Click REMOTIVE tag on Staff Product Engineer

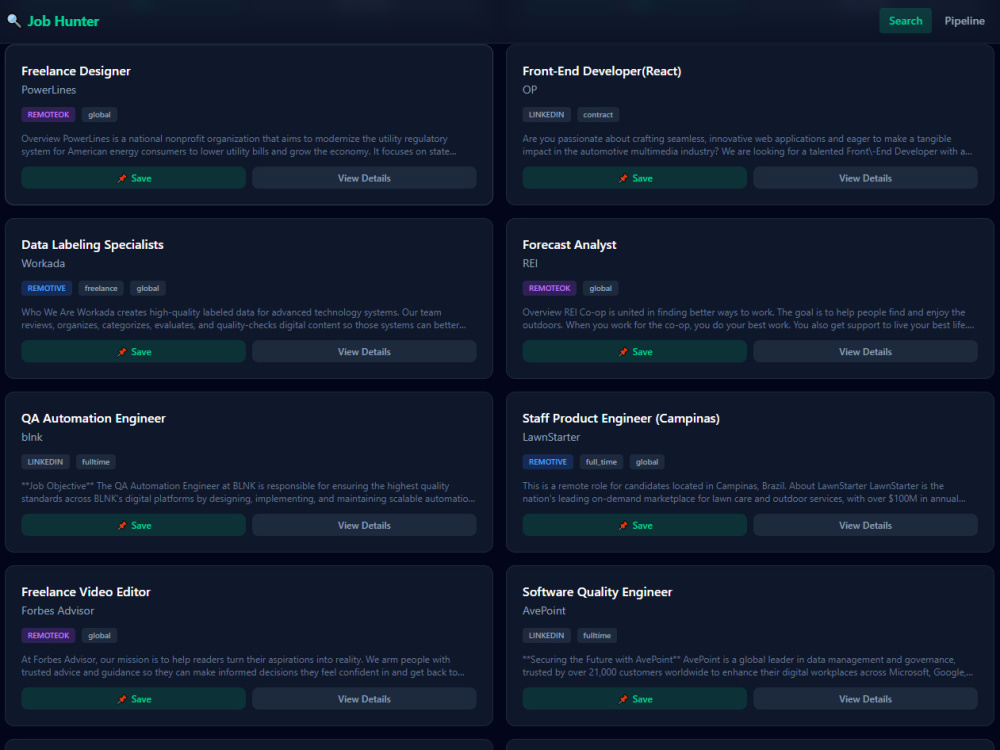coord(548,462)
